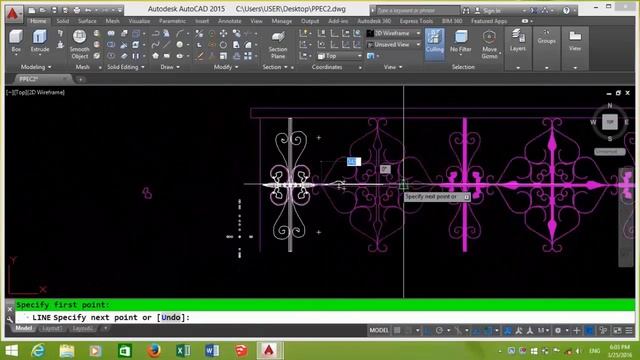Image resolution: width=640 pixels, height=360 pixels.
Task: Switch to the Surface ribbon tab
Action: point(87,21)
